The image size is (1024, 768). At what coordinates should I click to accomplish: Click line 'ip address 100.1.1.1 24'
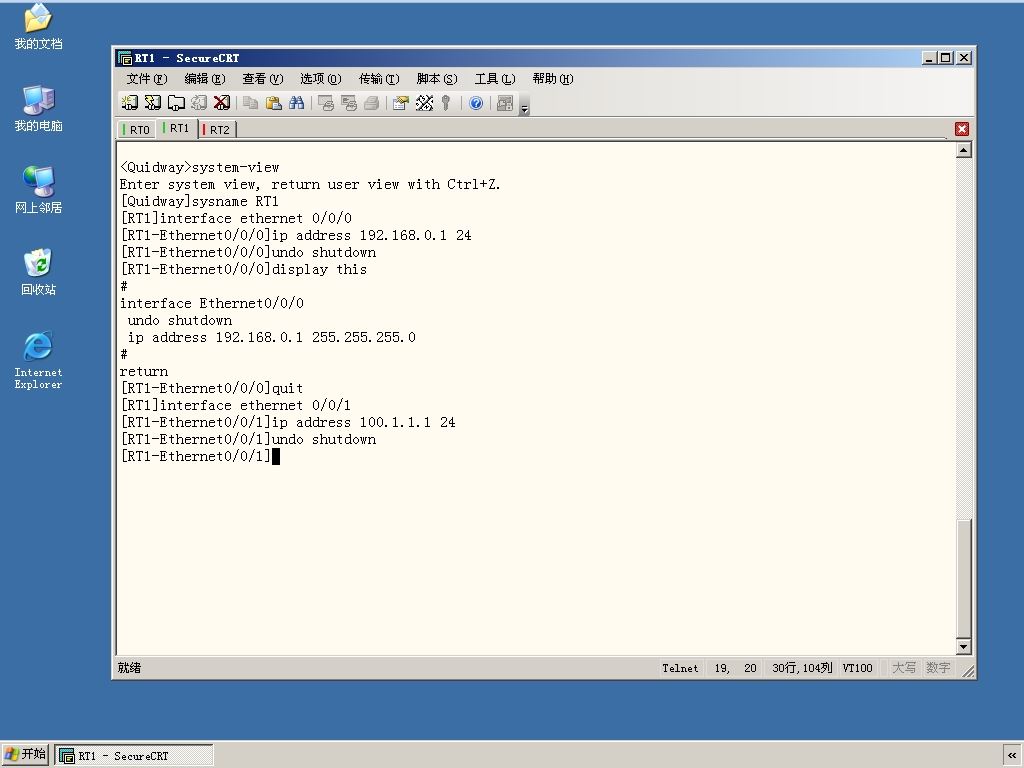(x=364, y=422)
